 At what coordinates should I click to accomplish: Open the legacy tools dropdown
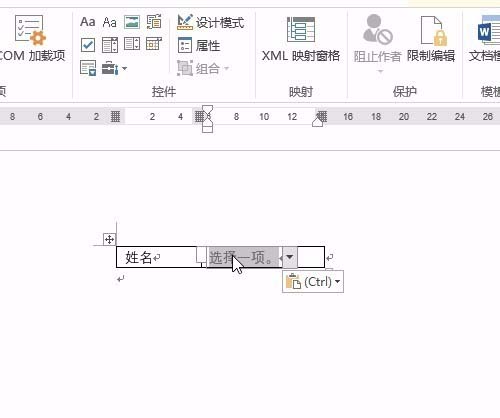pyautogui.click(x=114, y=68)
